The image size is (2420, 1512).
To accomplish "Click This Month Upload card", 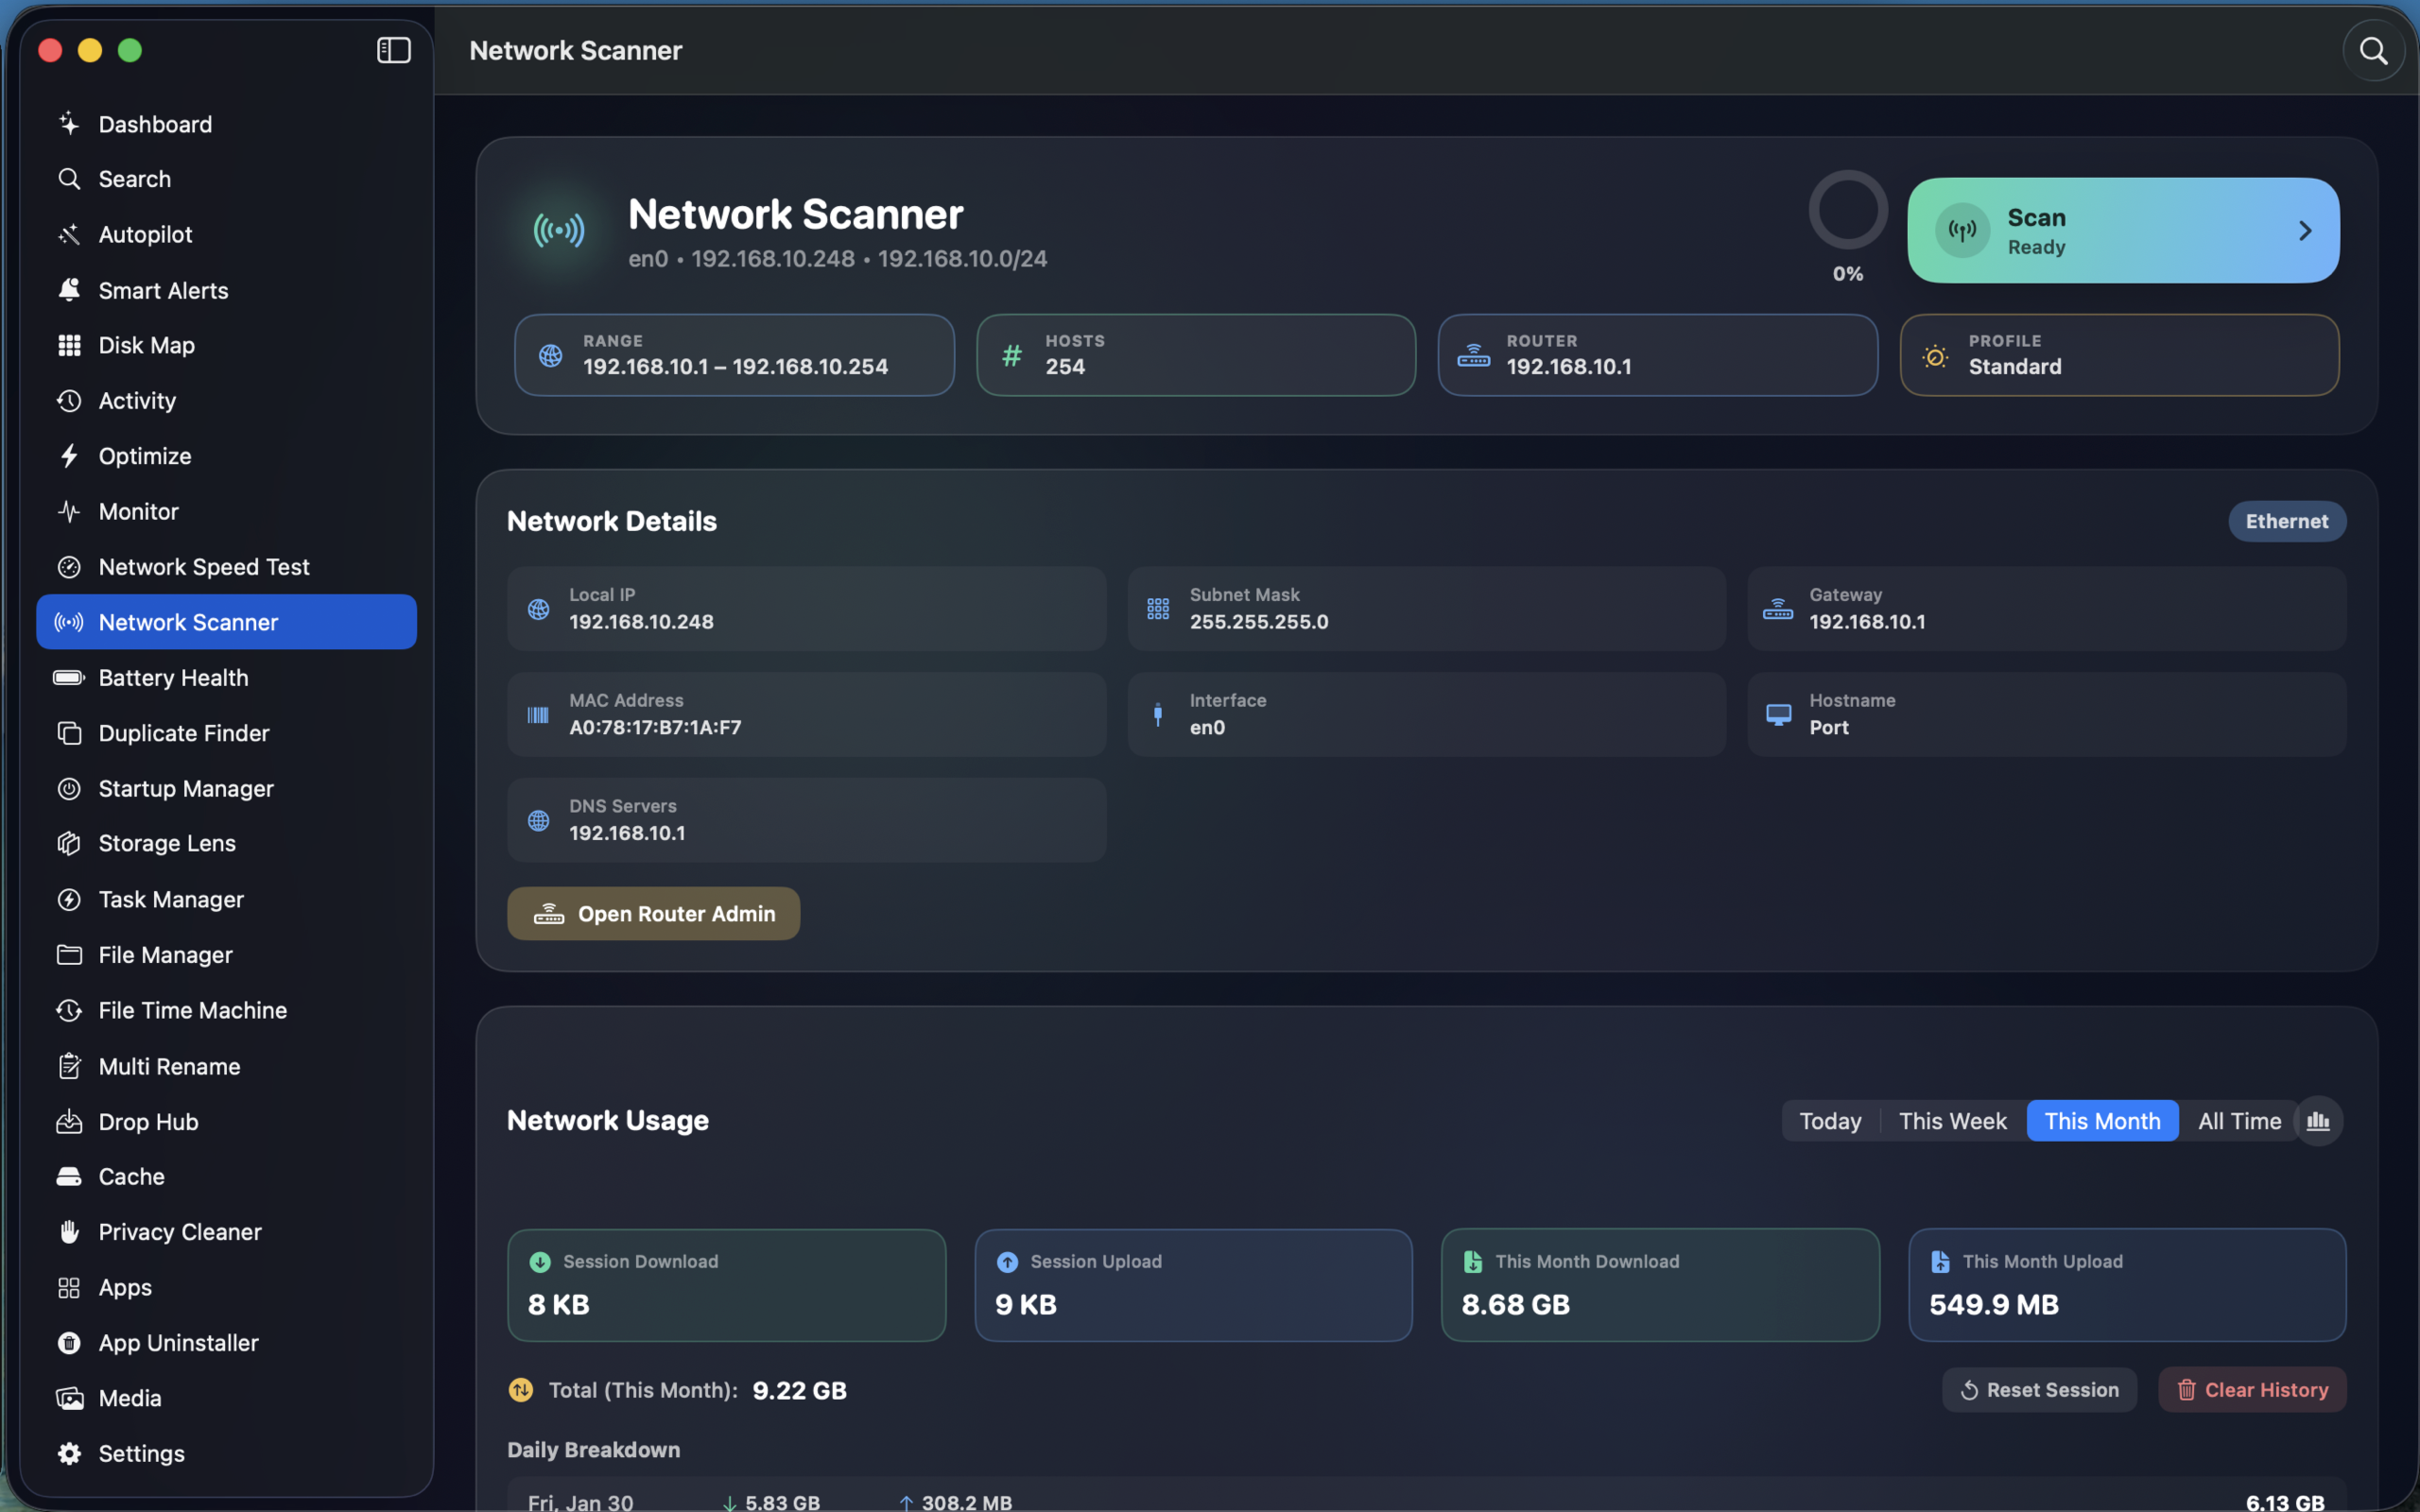I will (x=2127, y=1285).
